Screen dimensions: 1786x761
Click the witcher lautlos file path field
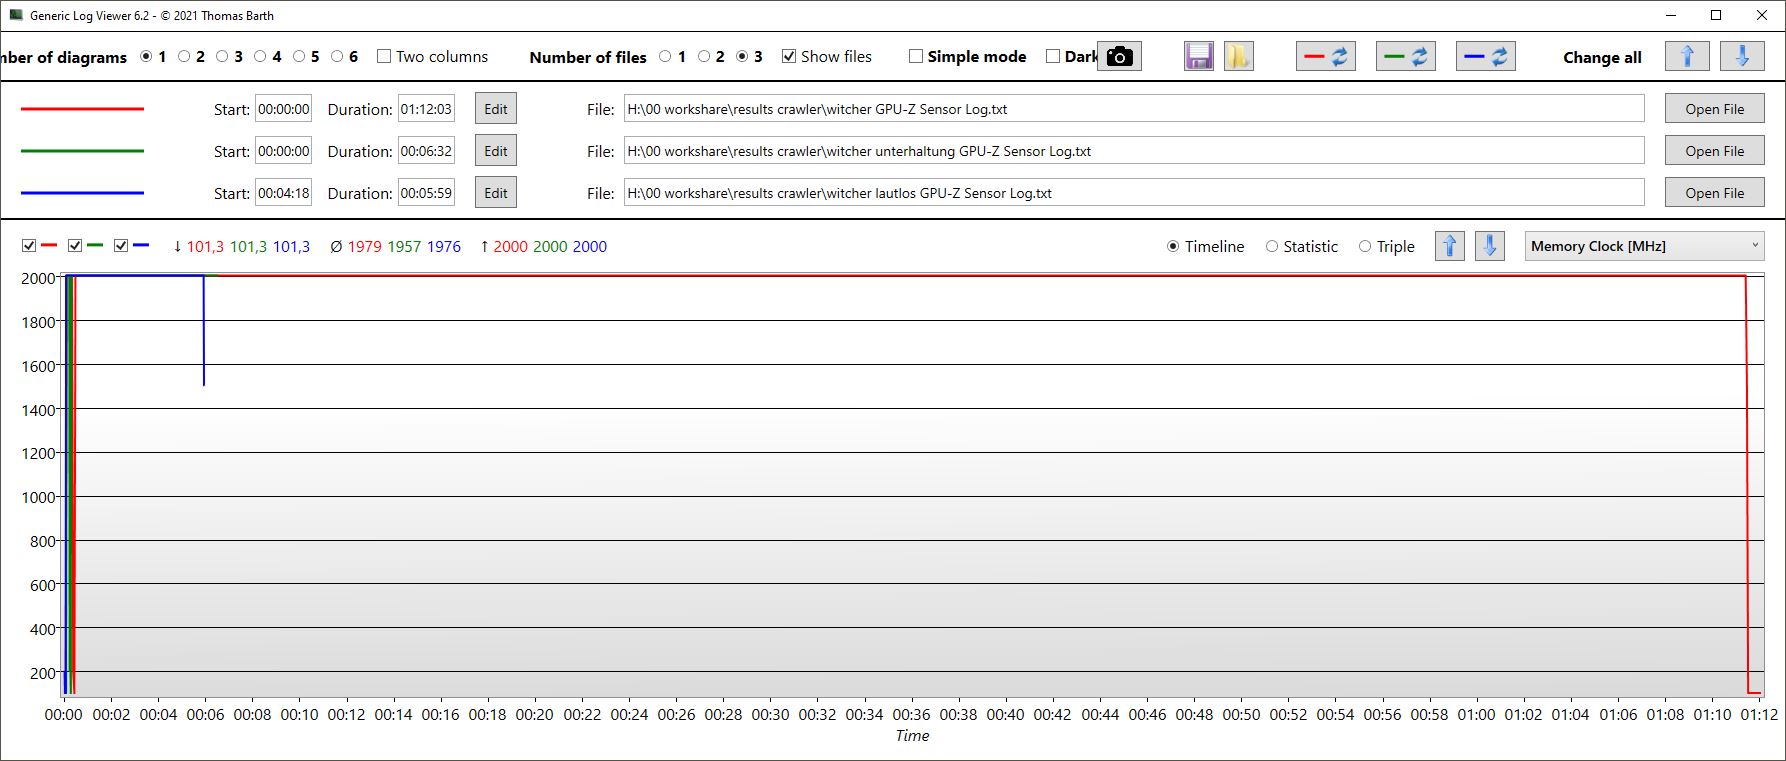(x=1134, y=193)
